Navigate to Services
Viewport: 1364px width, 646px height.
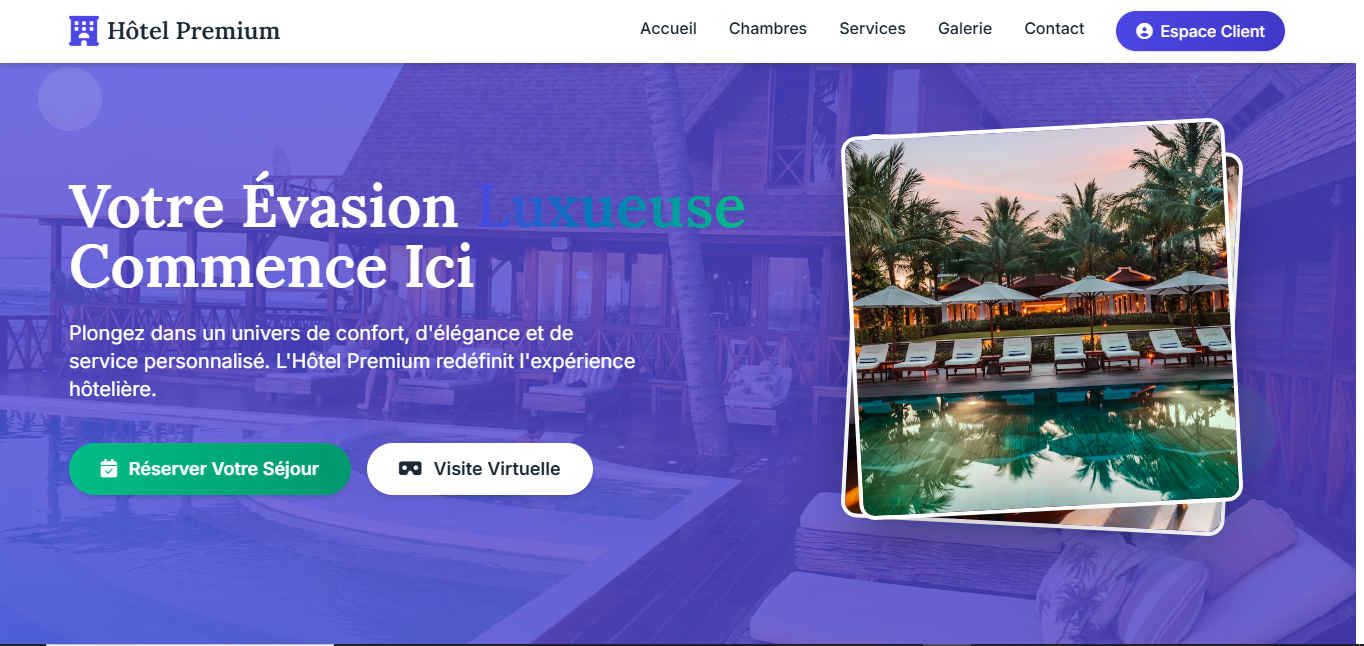pyautogui.click(x=872, y=29)
